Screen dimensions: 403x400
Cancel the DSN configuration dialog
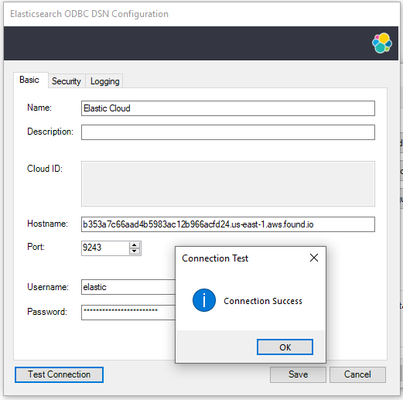point(358,375)
